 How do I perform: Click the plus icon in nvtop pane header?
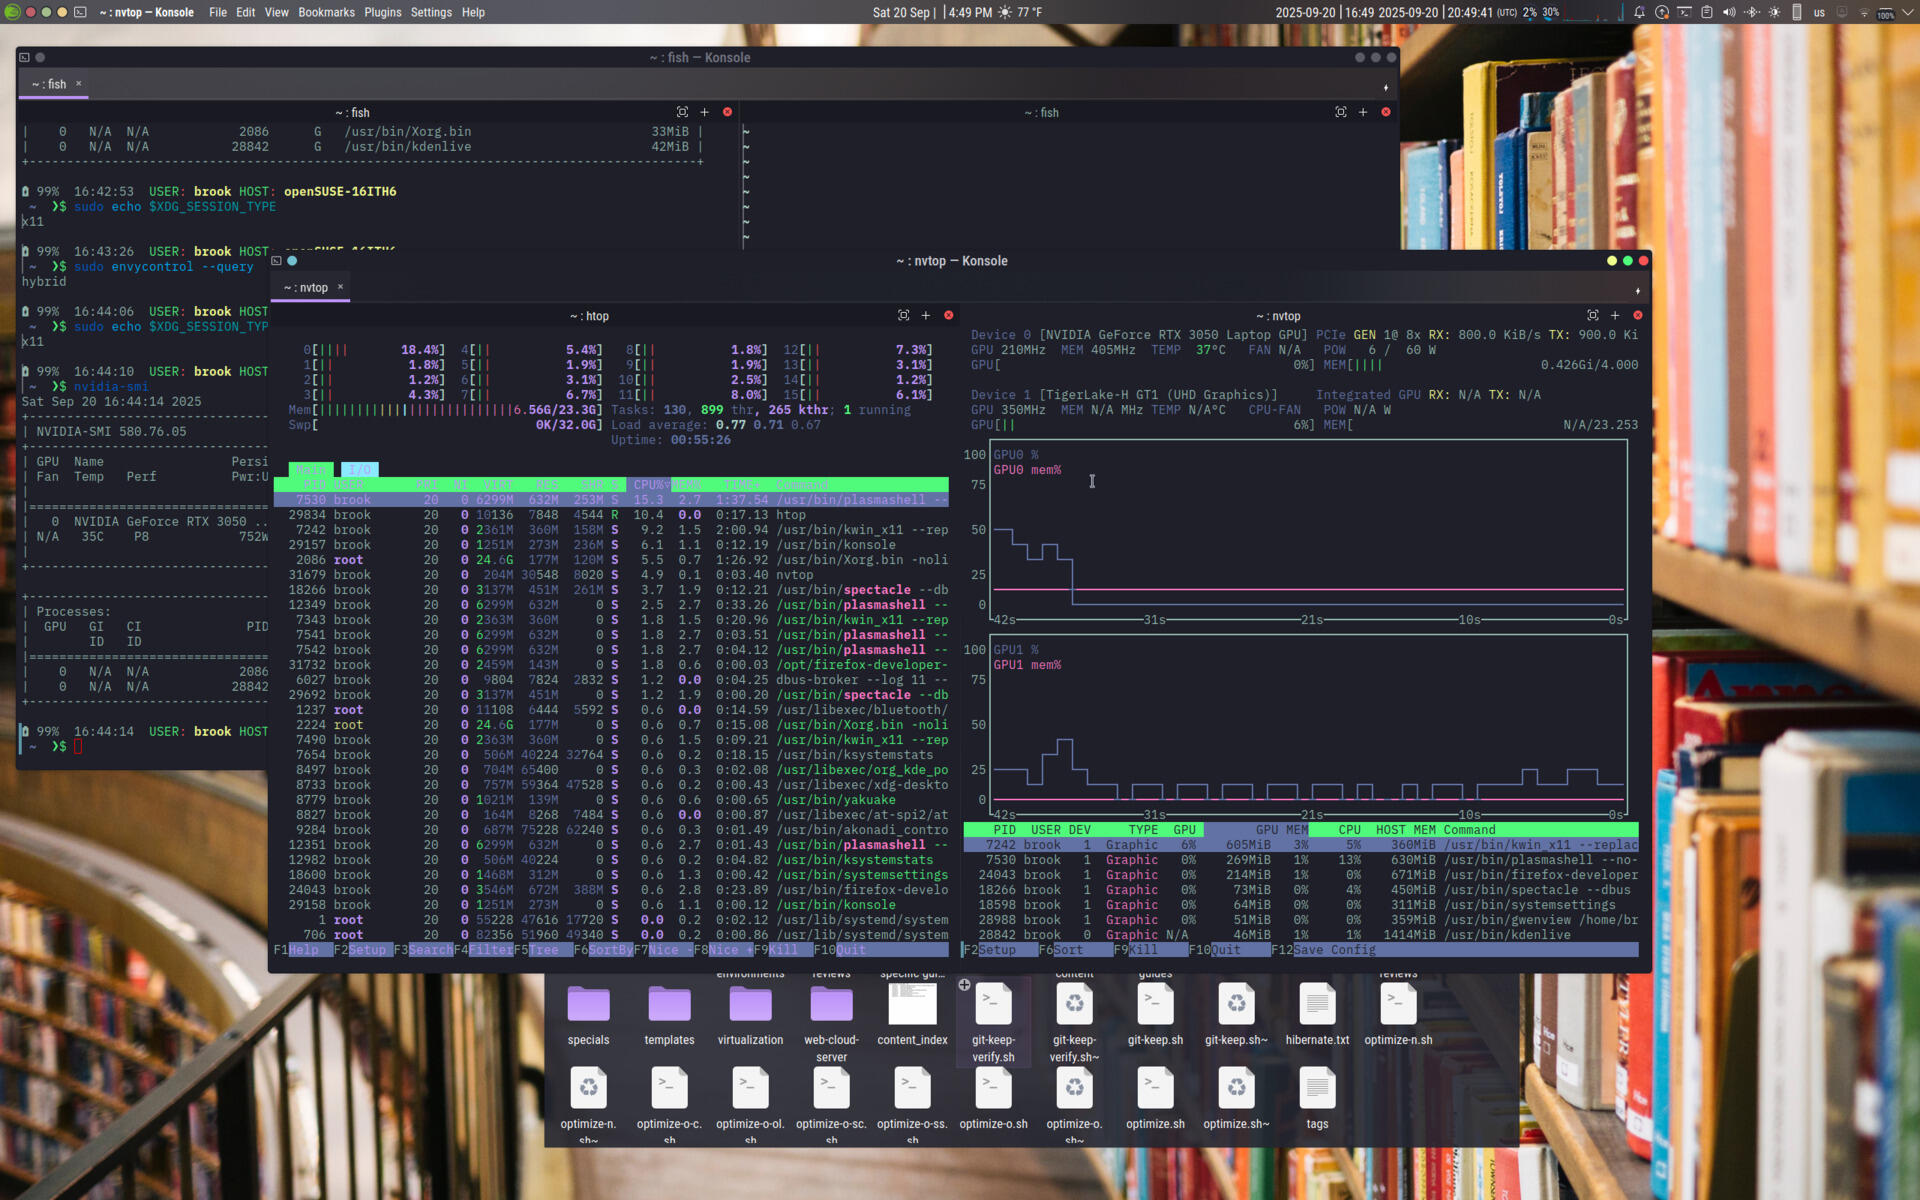1615,315
